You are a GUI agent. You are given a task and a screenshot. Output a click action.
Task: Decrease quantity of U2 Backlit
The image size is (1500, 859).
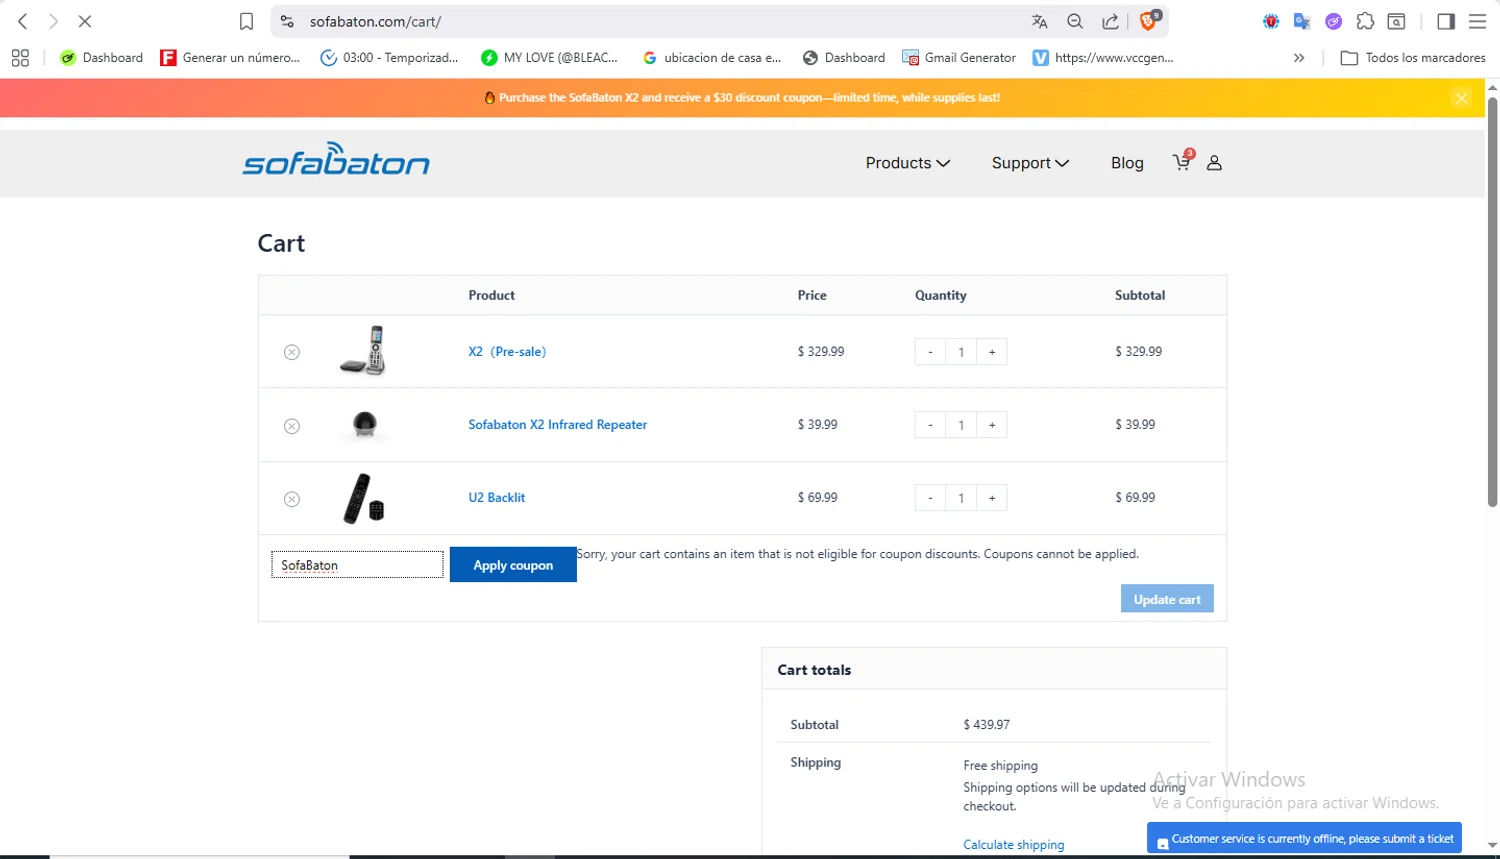pyautogui.click(x=930, y=498)
